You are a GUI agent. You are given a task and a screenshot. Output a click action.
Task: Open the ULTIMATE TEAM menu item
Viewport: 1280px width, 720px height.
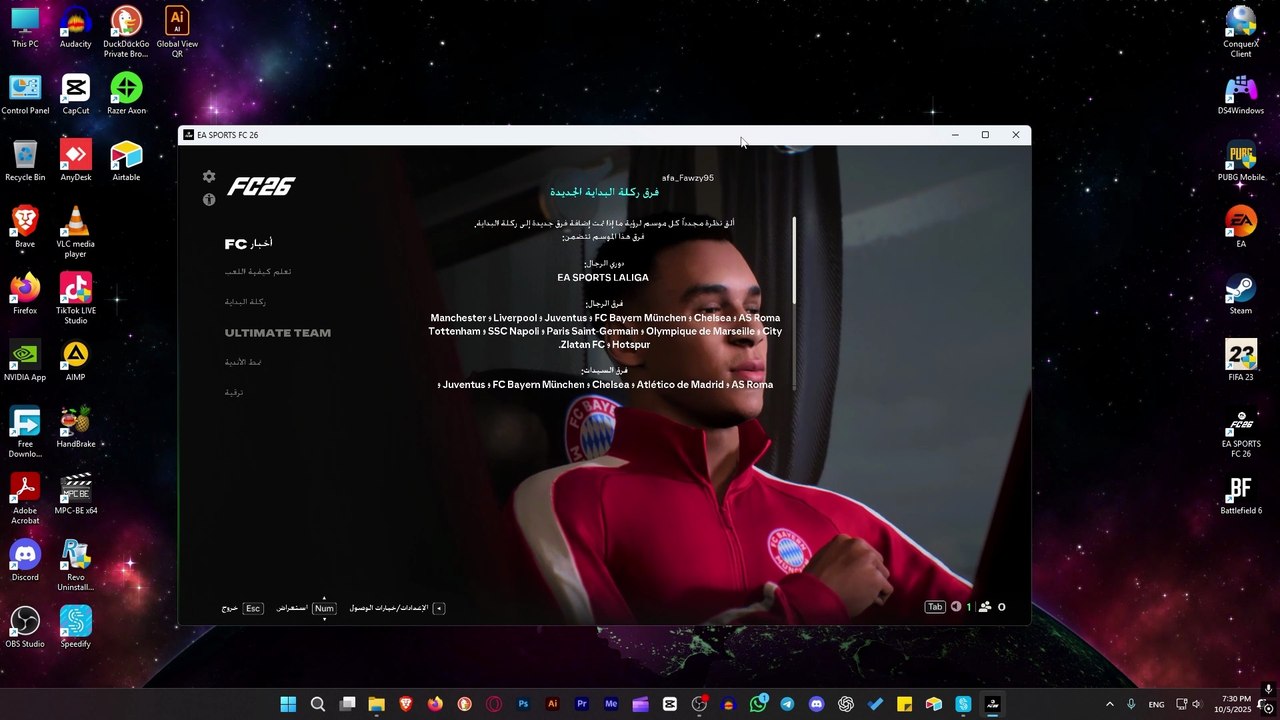click(x=277, y=333)
